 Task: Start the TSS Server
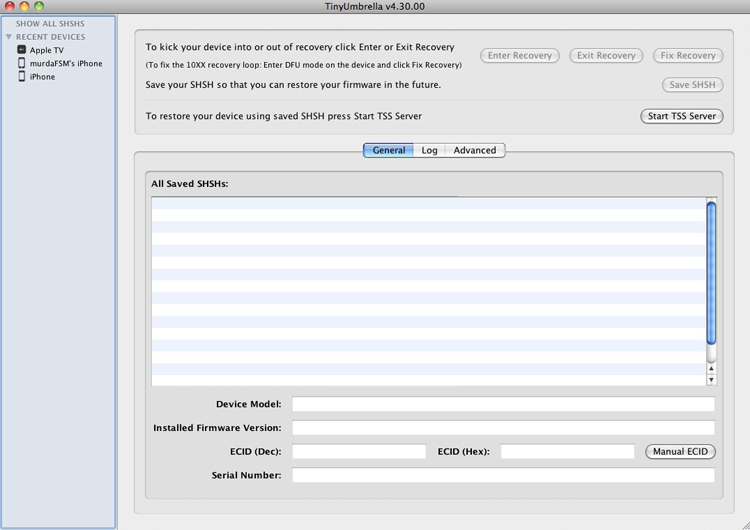point(682,116)
